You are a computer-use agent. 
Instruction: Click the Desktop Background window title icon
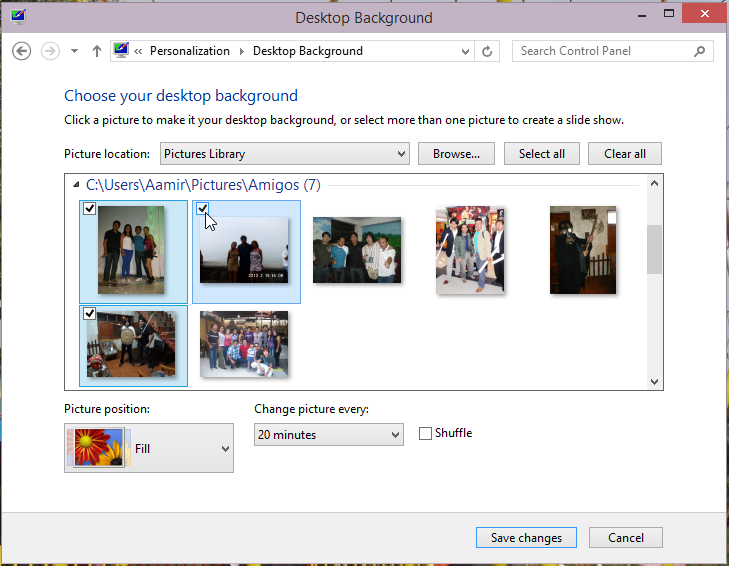(18, 17)
